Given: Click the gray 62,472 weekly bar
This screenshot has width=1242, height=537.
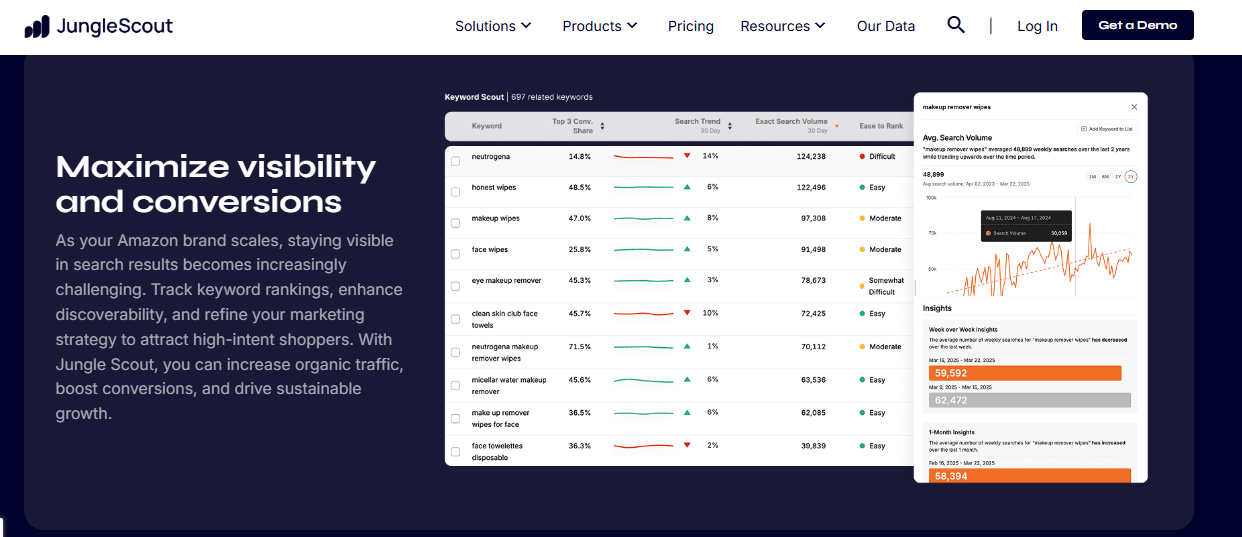Looking at the screenshot, I should coord(1030,400).
